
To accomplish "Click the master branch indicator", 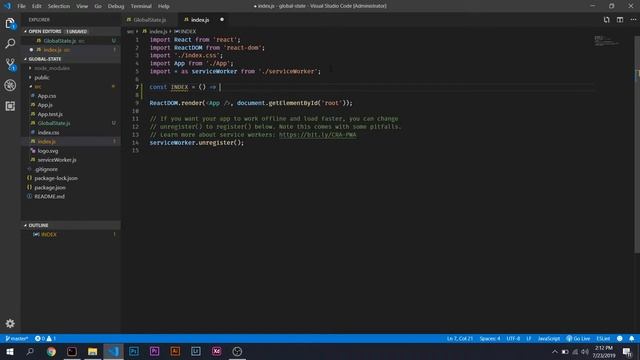I will click(x=17, y=338).
